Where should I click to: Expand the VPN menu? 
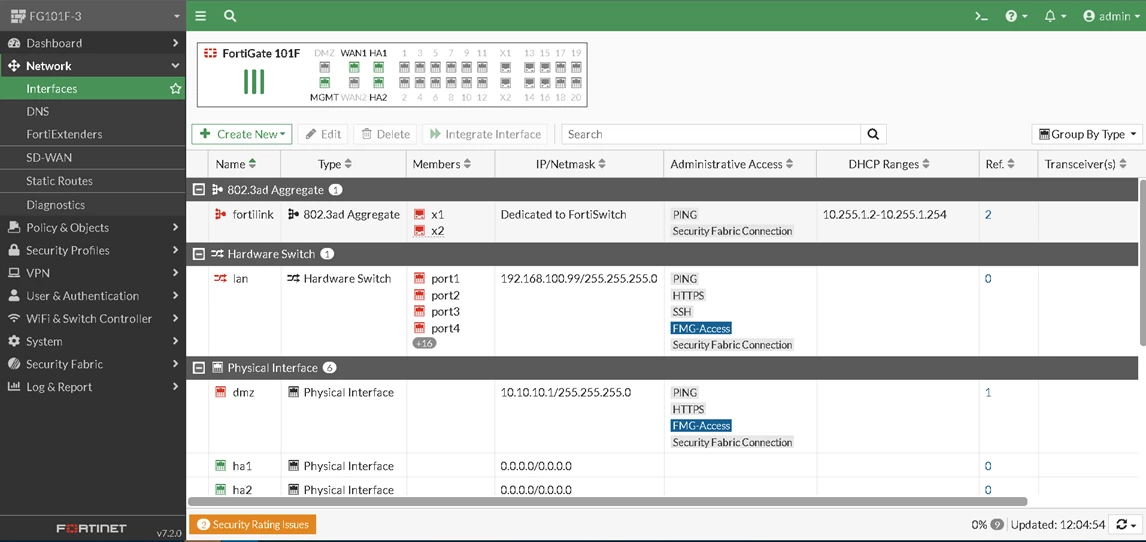93,273
